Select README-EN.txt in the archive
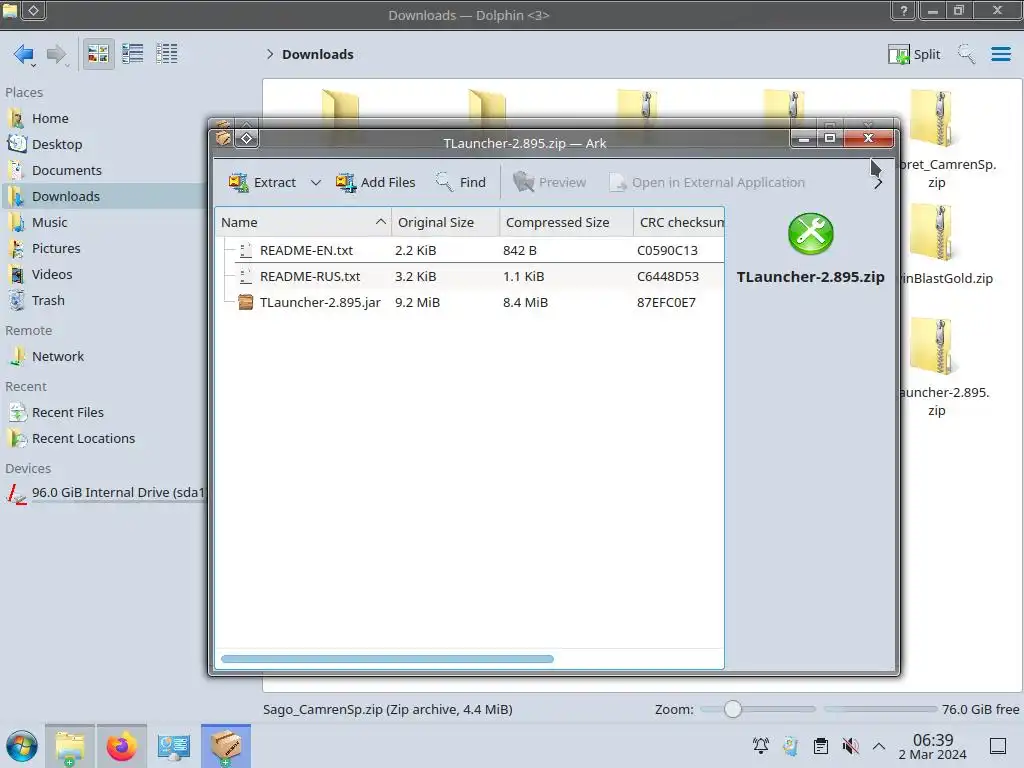Viewport: 1024px width, 768px height. (x=306, y=250)
